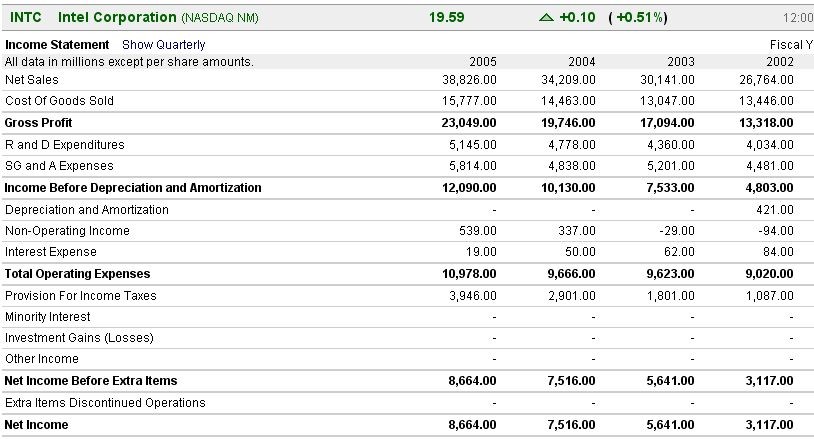Select Gross Profit 2004 value 19,746.00

tap(568, 123)
